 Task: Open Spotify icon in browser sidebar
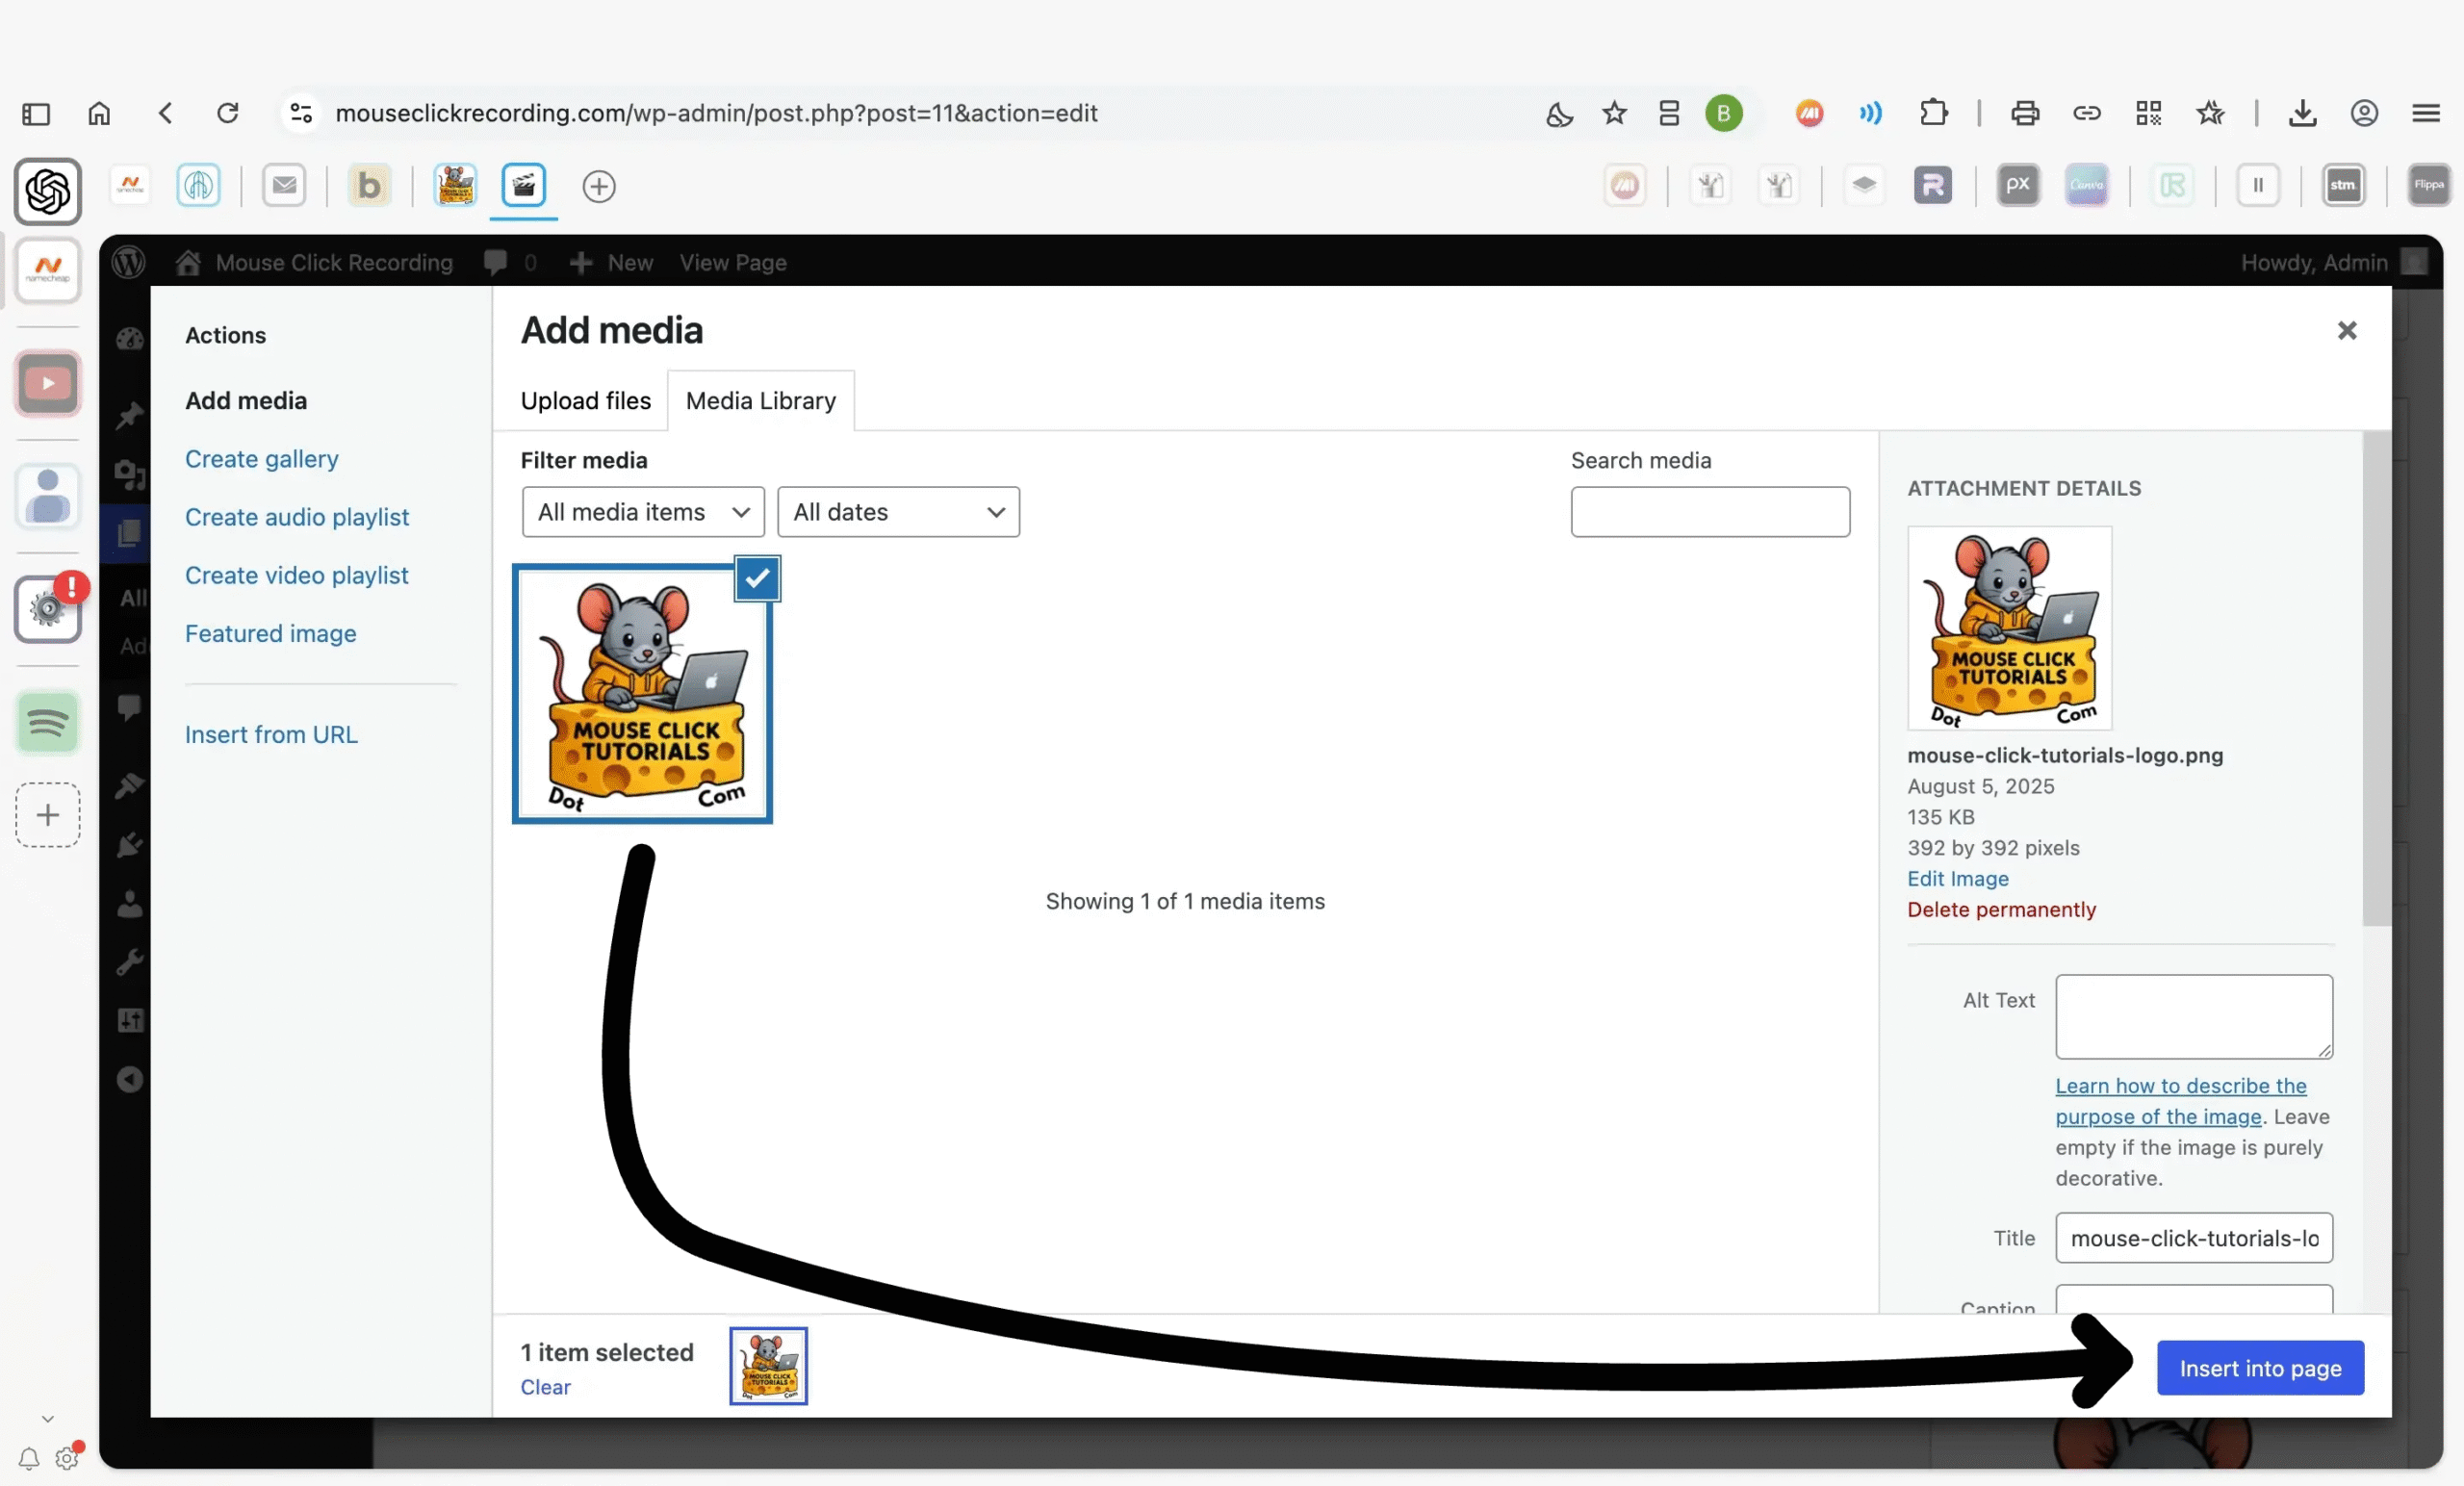pyautogui.click(x=47, y=722)
